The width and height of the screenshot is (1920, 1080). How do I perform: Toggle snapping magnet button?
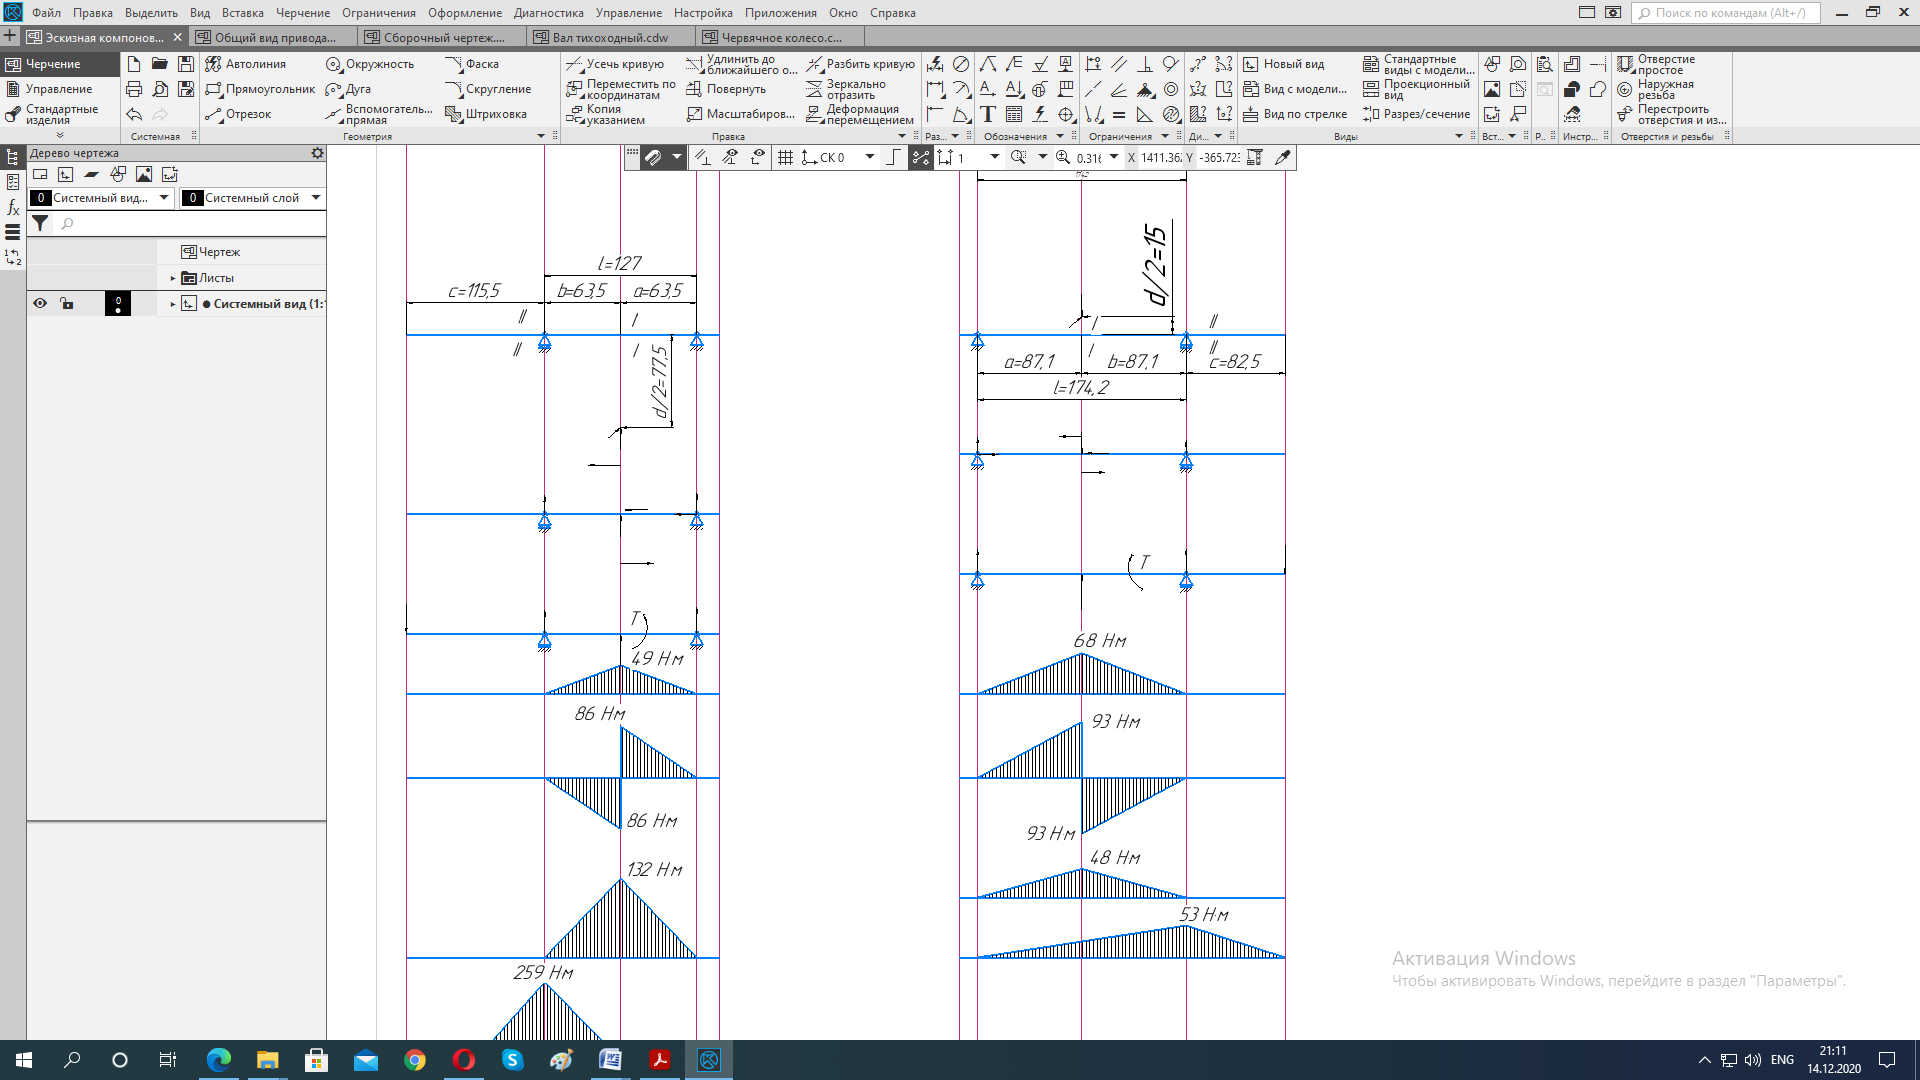(x=653, y=157)
